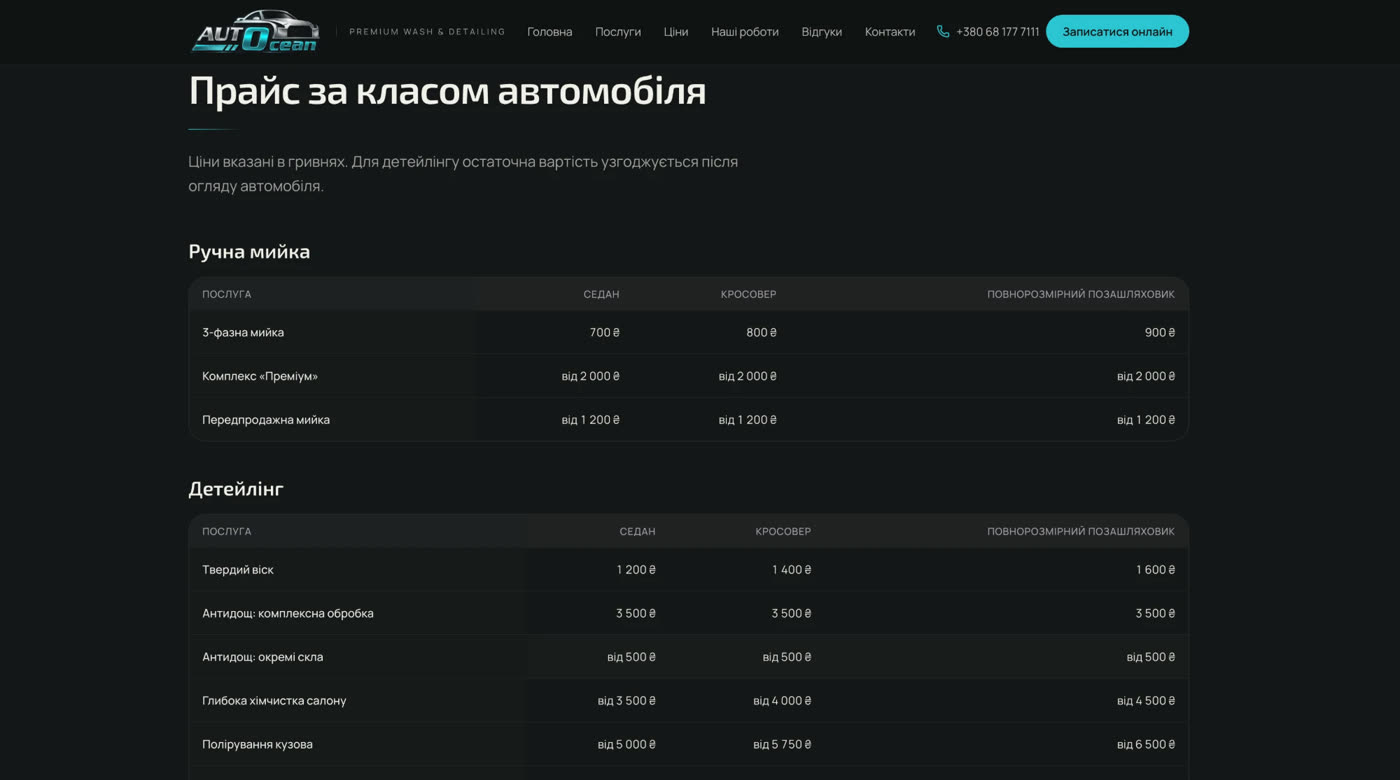Click Повнорозмірний позашляховик header in Ручна мийка table

pos(1081,294)
